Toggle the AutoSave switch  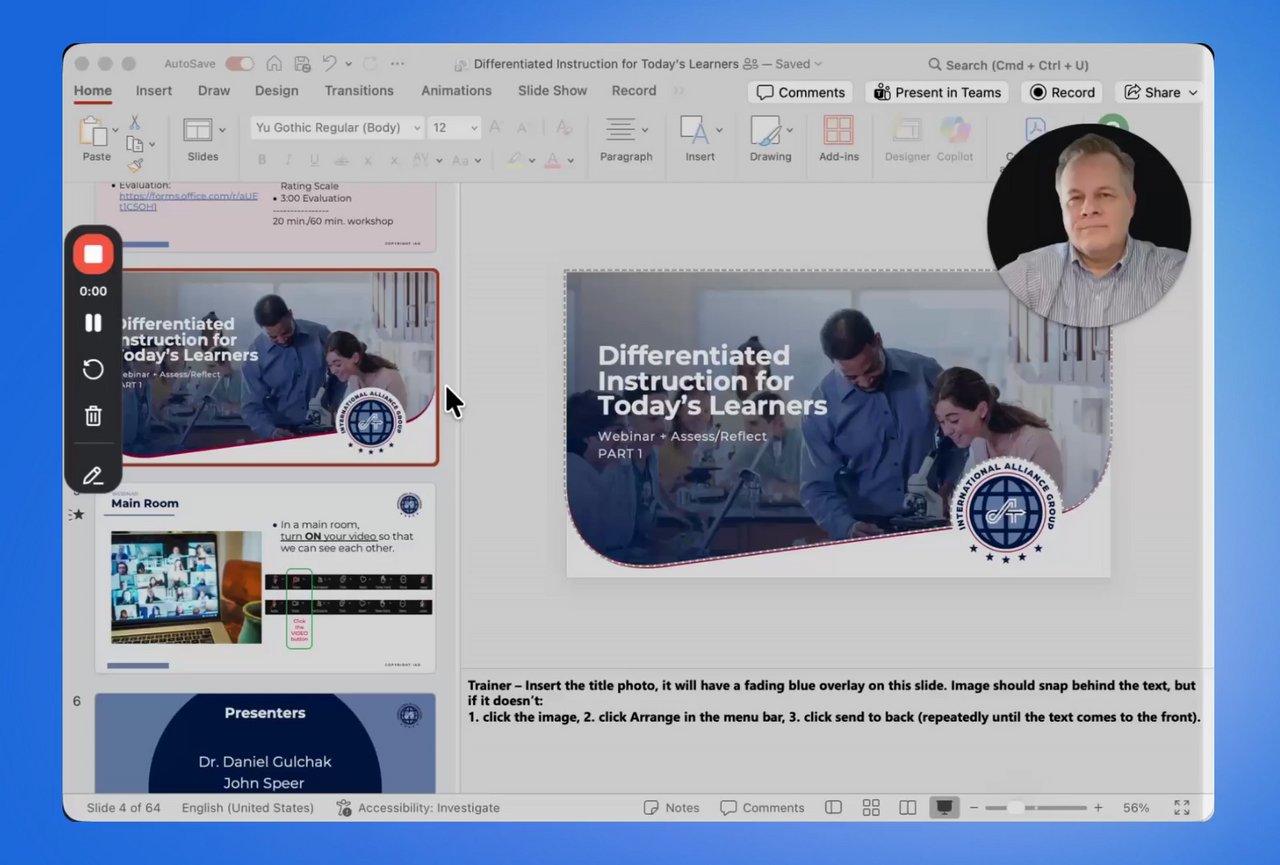pyautogui.click(x=239, y=64)
